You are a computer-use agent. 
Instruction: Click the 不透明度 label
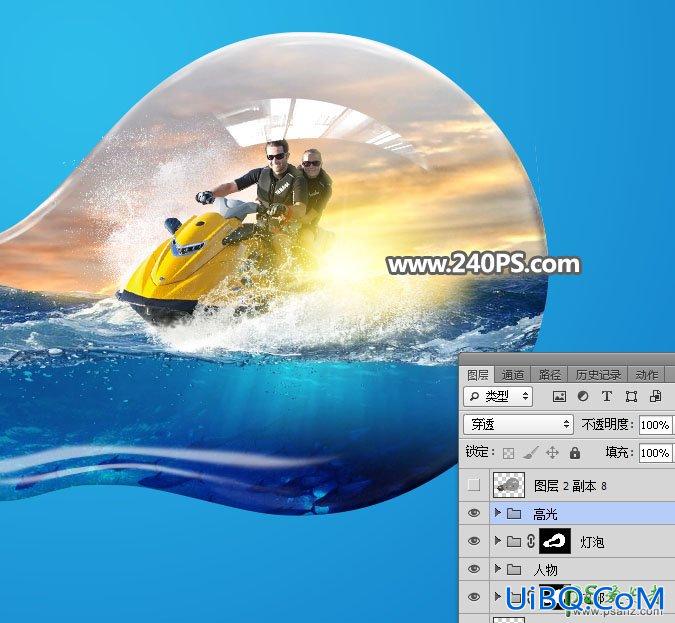pyautogui.click(x=607, y=425)
